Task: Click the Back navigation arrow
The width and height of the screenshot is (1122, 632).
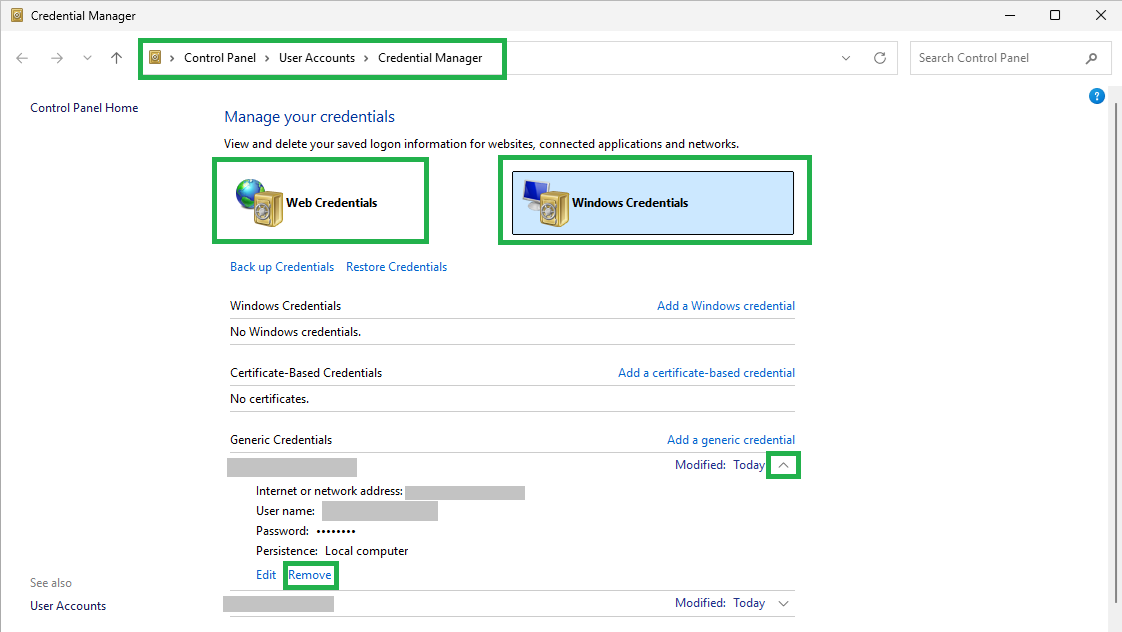Action: [22, 58]
